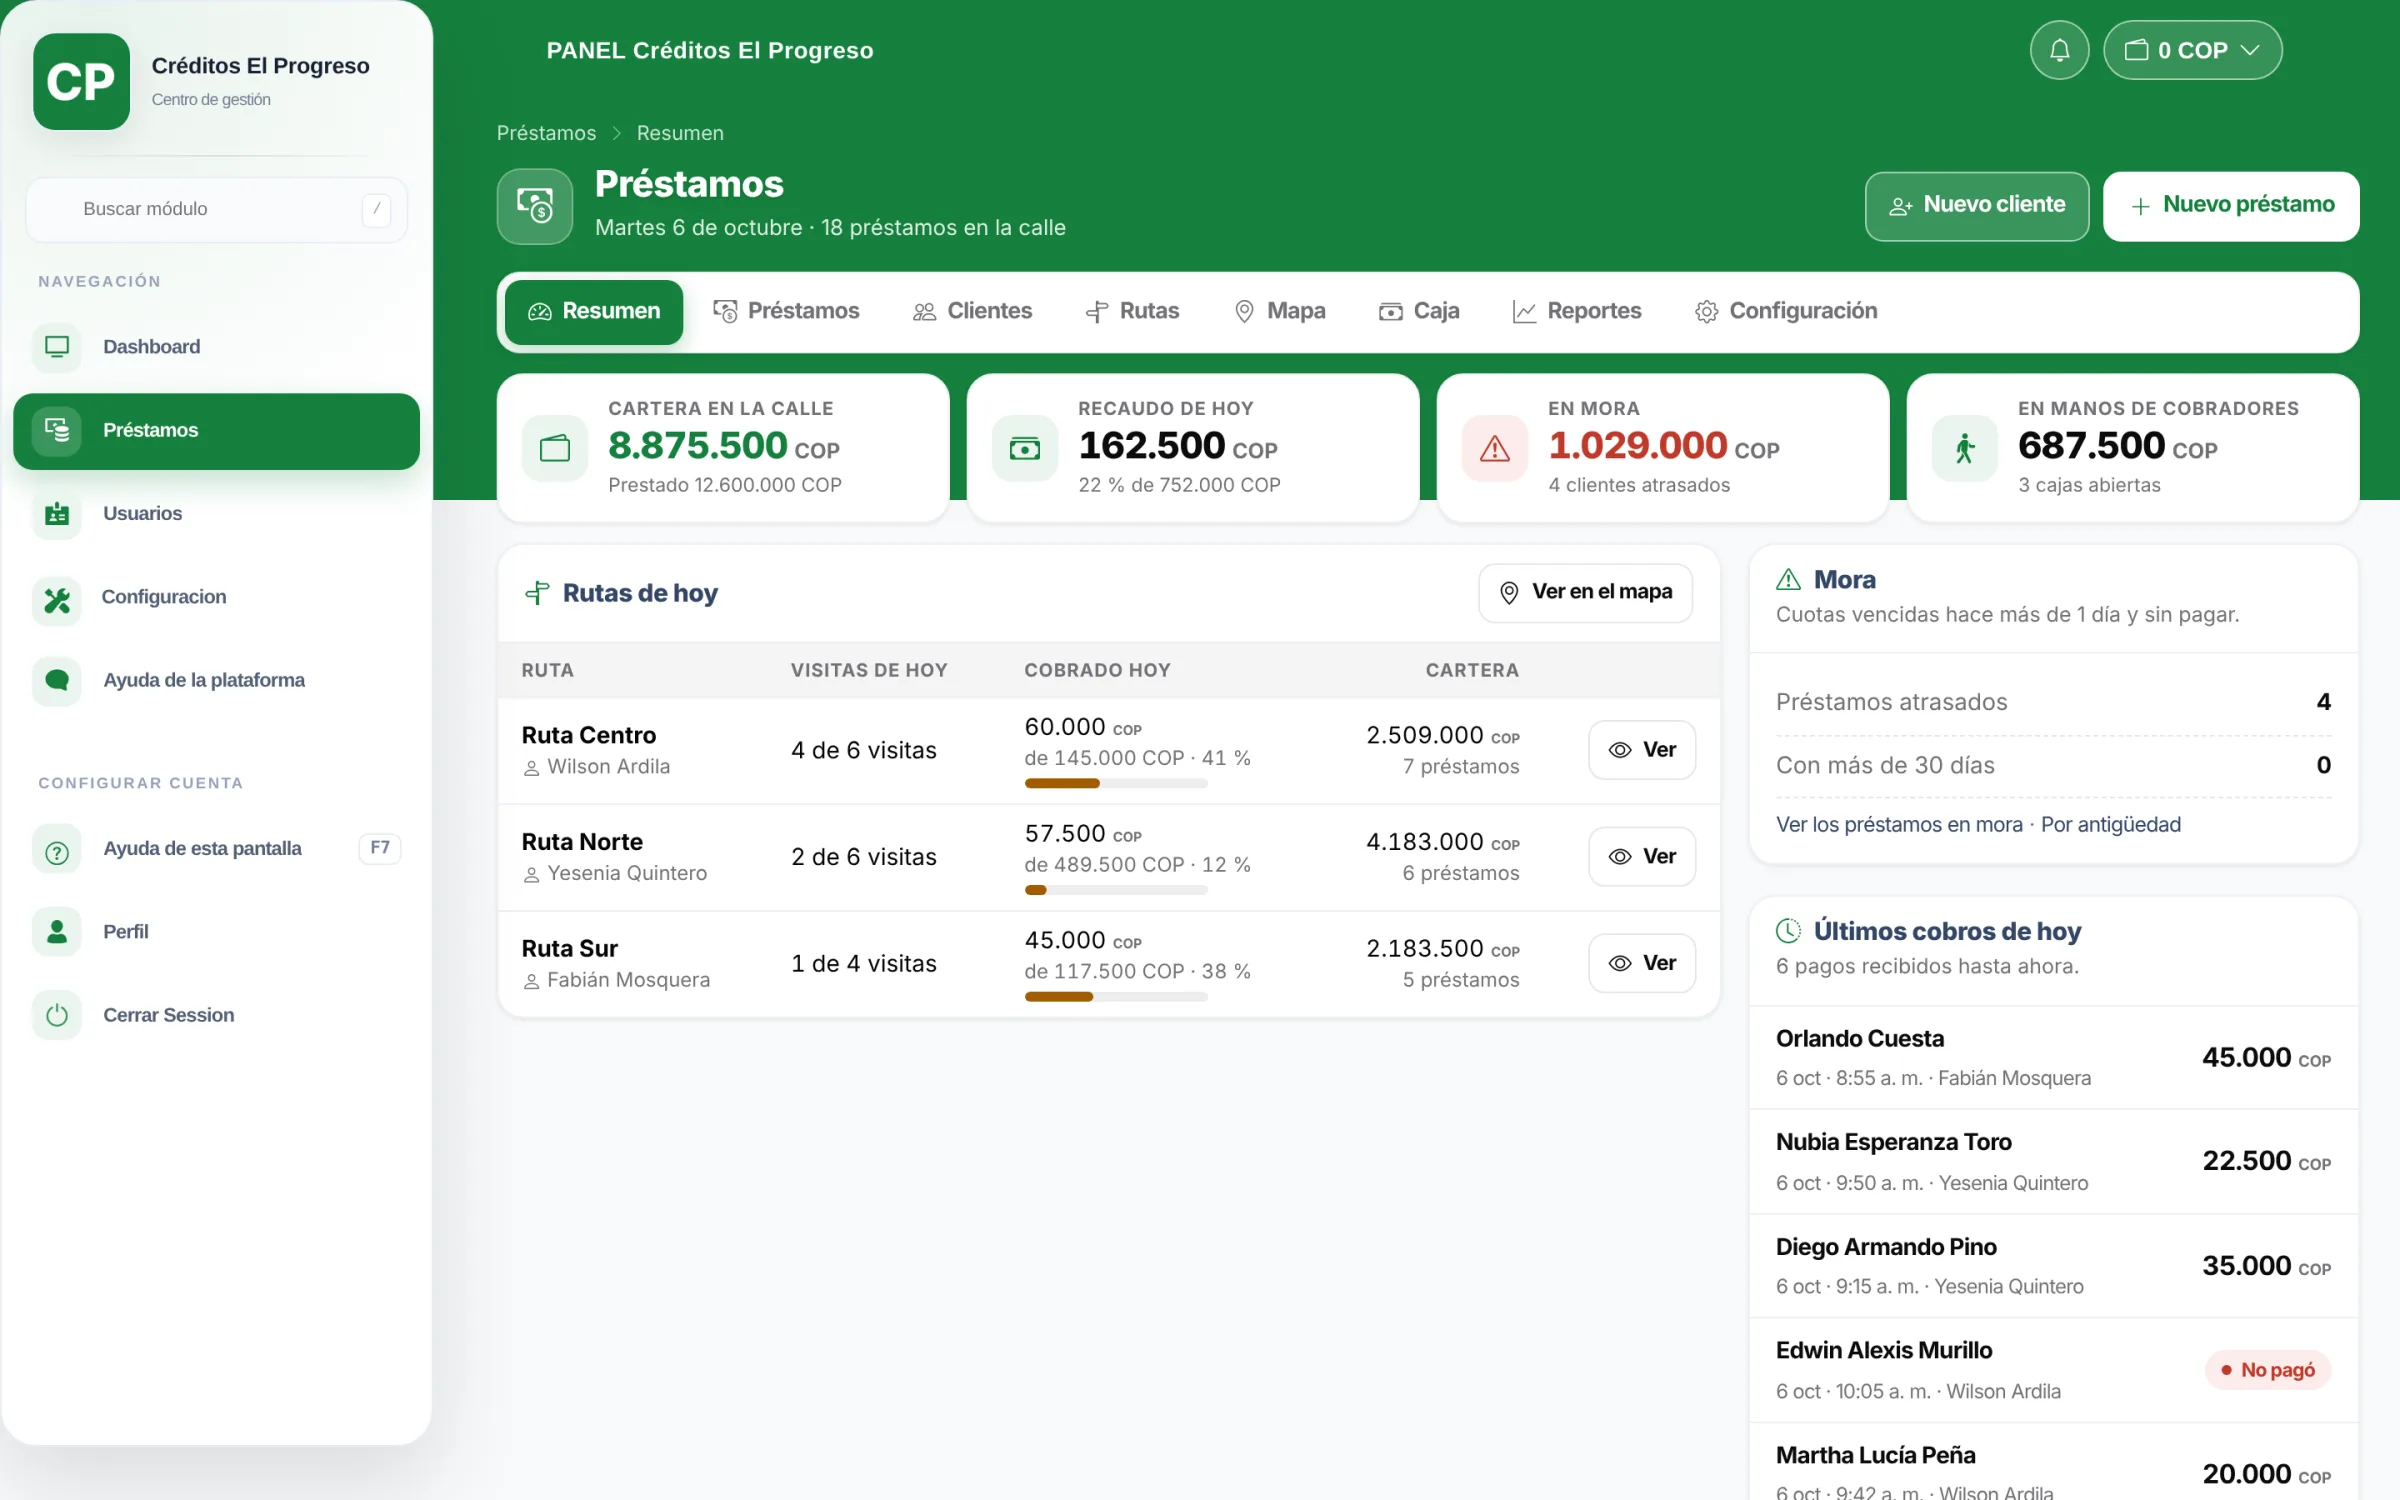Click the En Mora warning triangle icon
This screenshot has height=1500, width=2400.
point(1494,448)
